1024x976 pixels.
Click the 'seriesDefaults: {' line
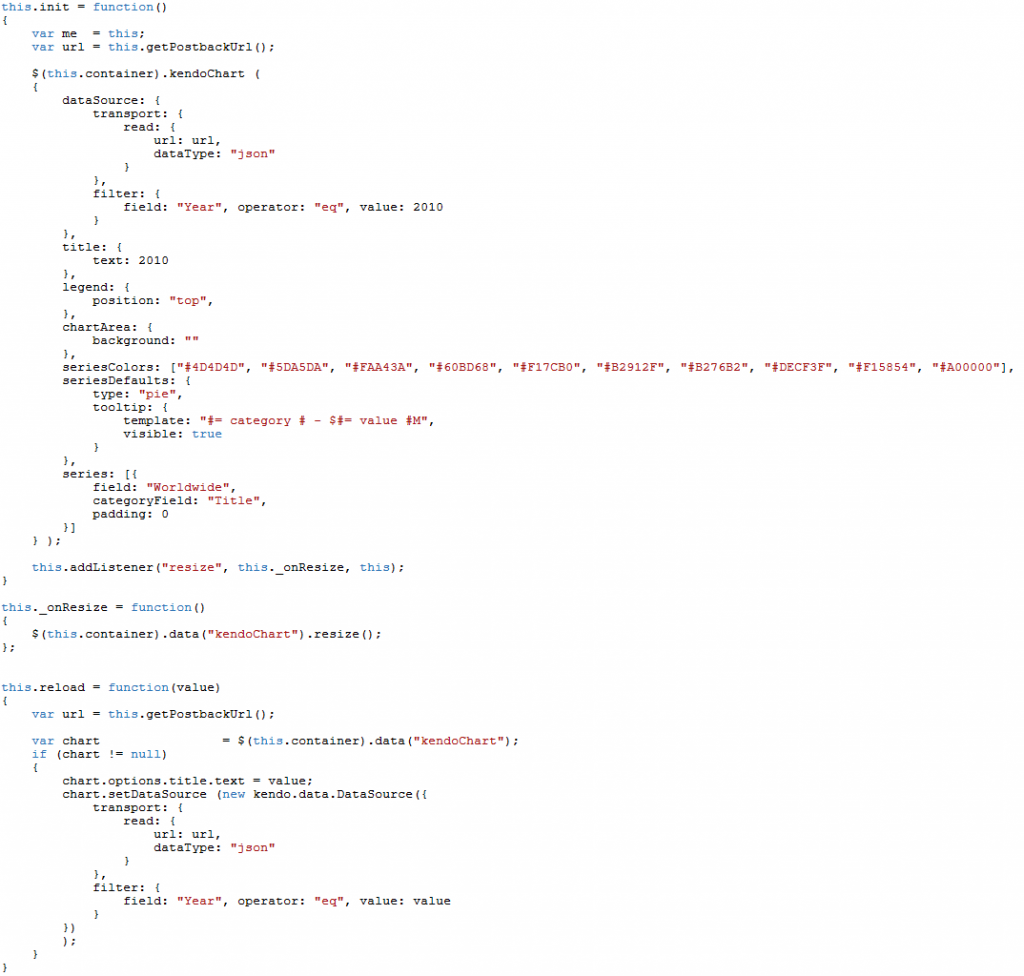click(127, 381)
